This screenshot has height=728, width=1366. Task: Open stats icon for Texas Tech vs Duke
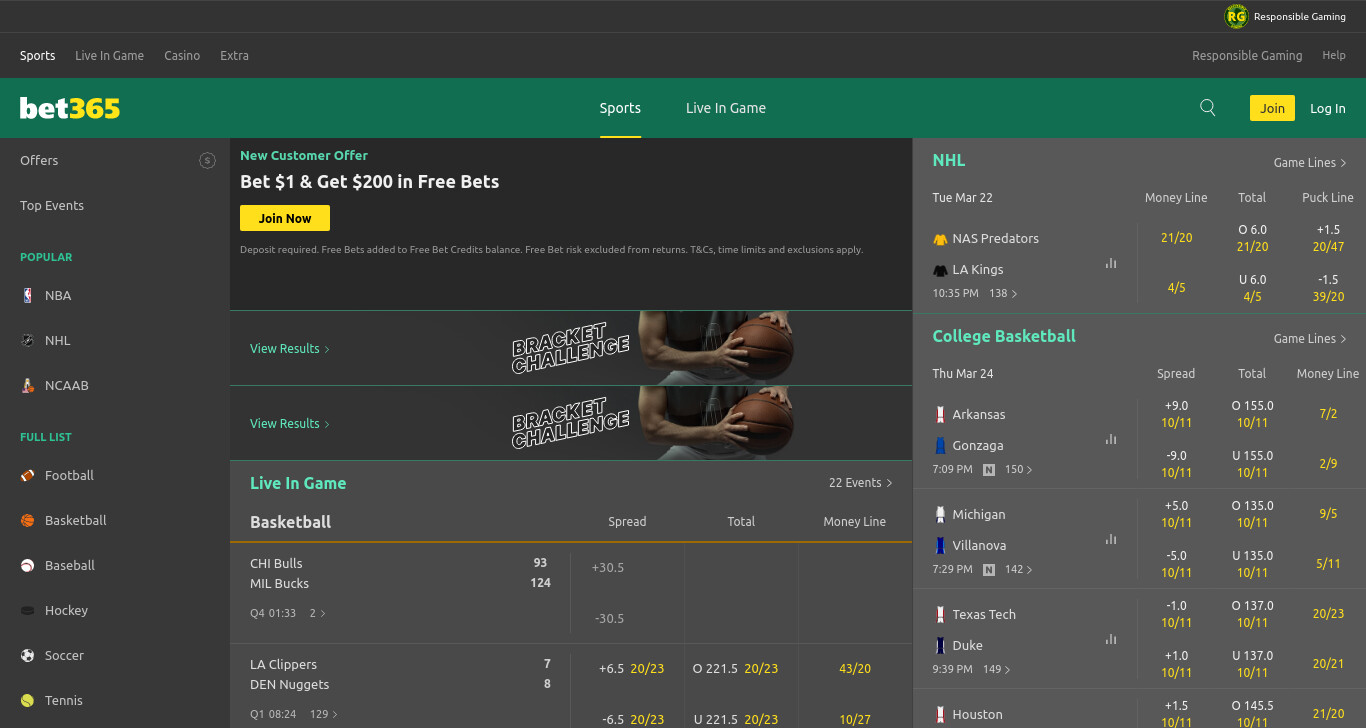pos(1111,639)
